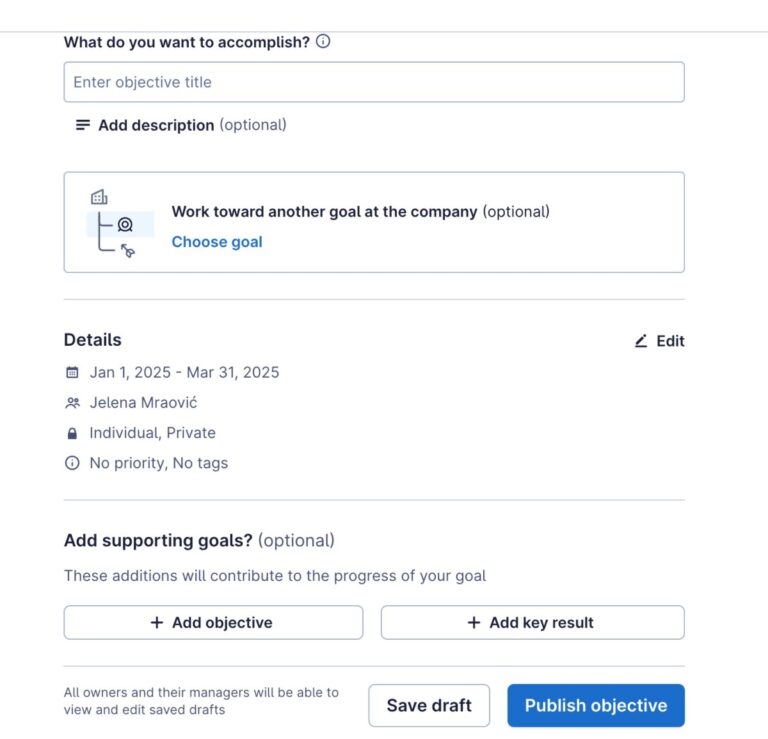Click the Individual, Private visibility text
Image resolution: width=768 pixels, height=739 pixels.
tap(152, 433)
